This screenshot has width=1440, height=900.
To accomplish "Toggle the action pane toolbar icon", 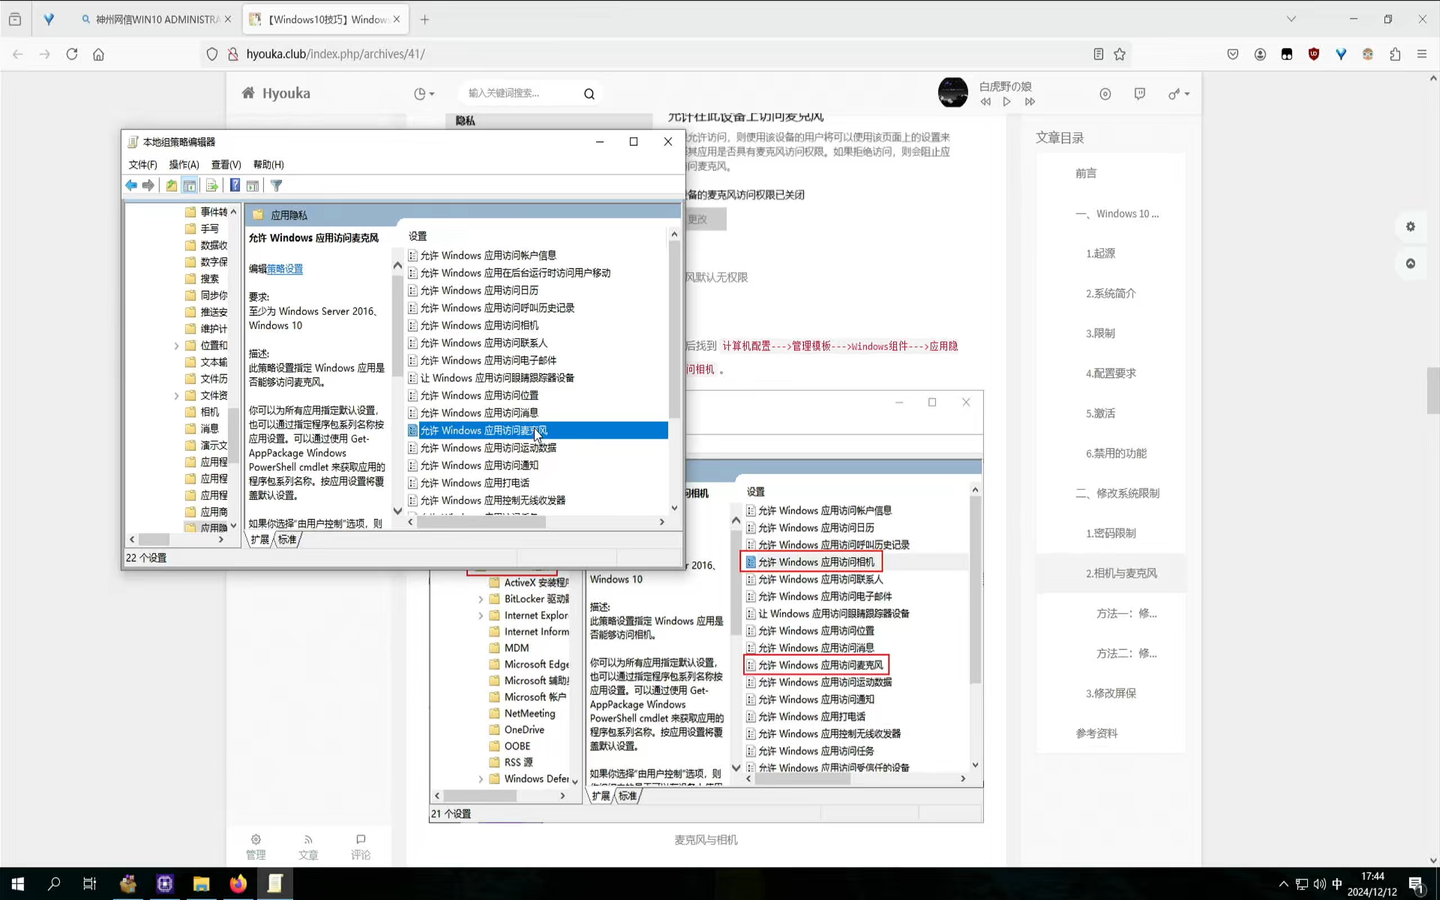I will pos(253,185).
